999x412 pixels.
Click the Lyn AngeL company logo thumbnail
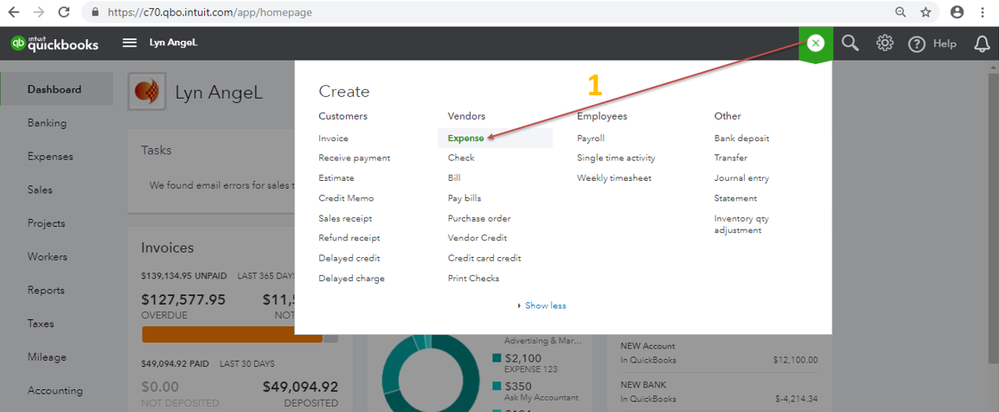coord(147,92)
